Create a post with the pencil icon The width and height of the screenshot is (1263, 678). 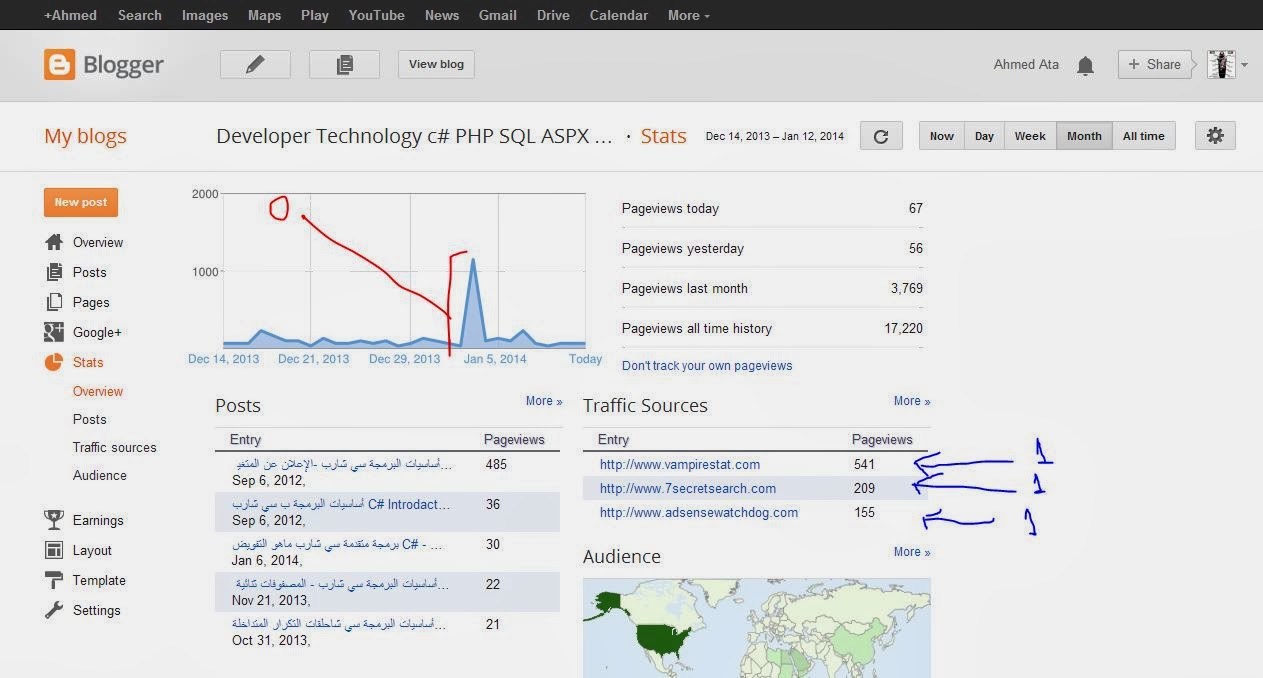(255, 64)
